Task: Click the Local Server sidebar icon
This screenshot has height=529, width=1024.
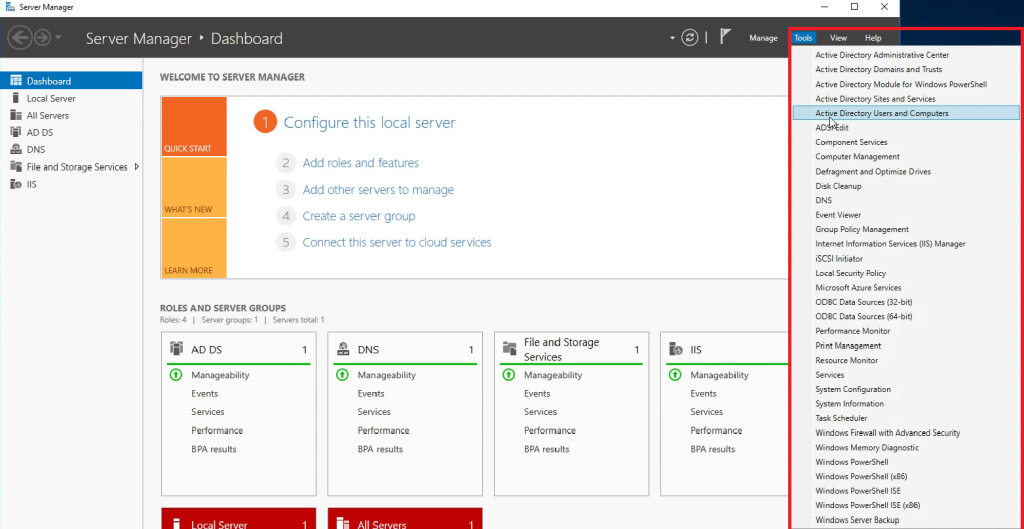Action: (16, 98)
